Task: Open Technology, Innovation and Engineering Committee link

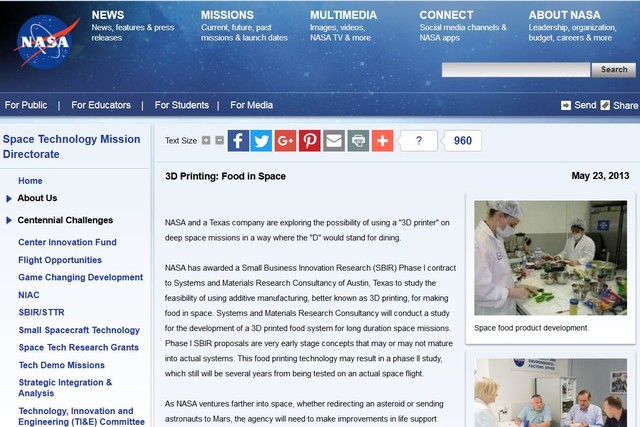Action: pos(82,416)
